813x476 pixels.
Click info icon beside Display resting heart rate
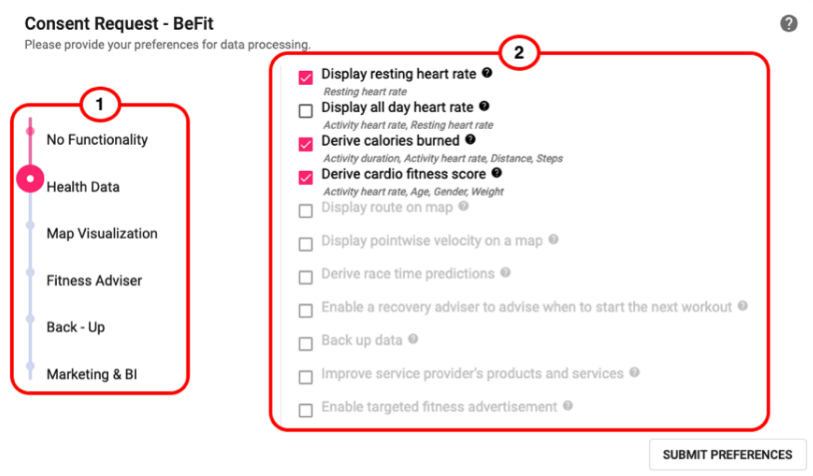coord(487,73)
